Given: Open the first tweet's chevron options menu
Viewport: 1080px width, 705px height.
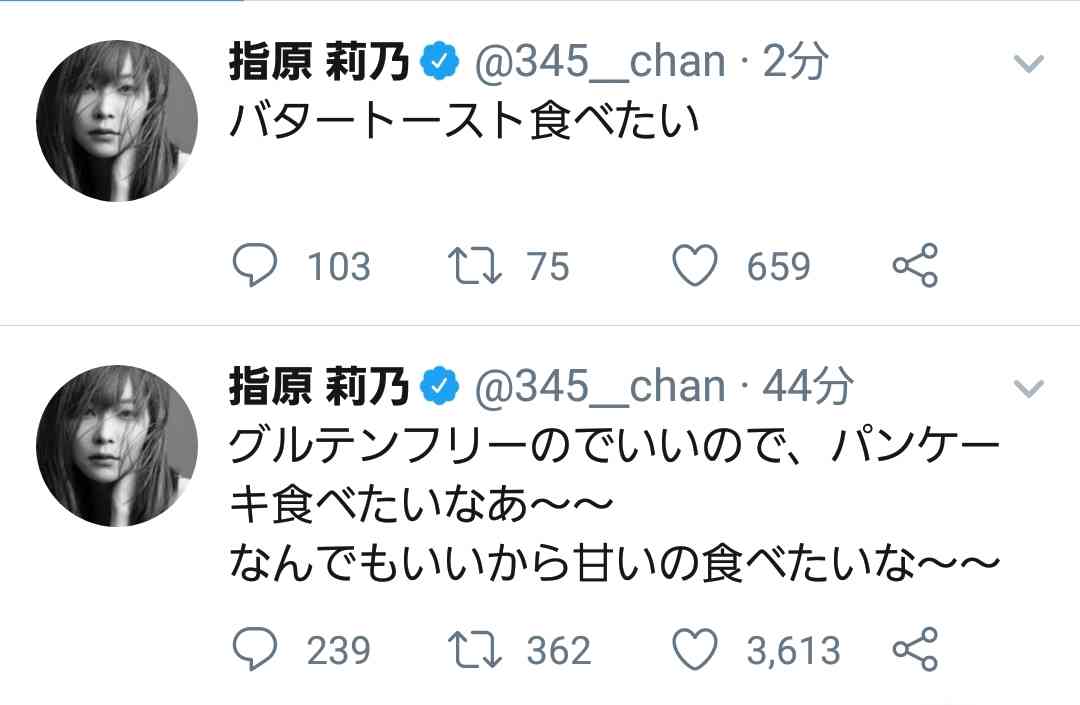Looking at the screenshot, I should click(x=1029, y=64).
